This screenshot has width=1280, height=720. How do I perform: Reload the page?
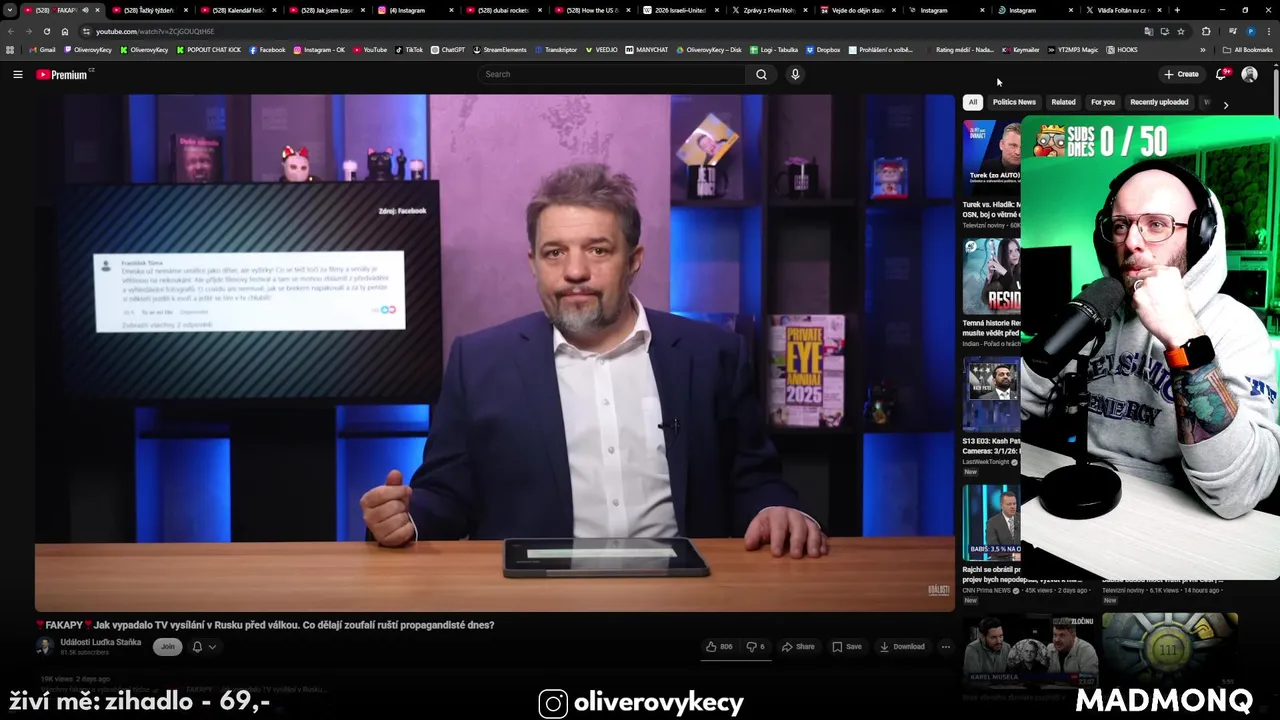47,31
